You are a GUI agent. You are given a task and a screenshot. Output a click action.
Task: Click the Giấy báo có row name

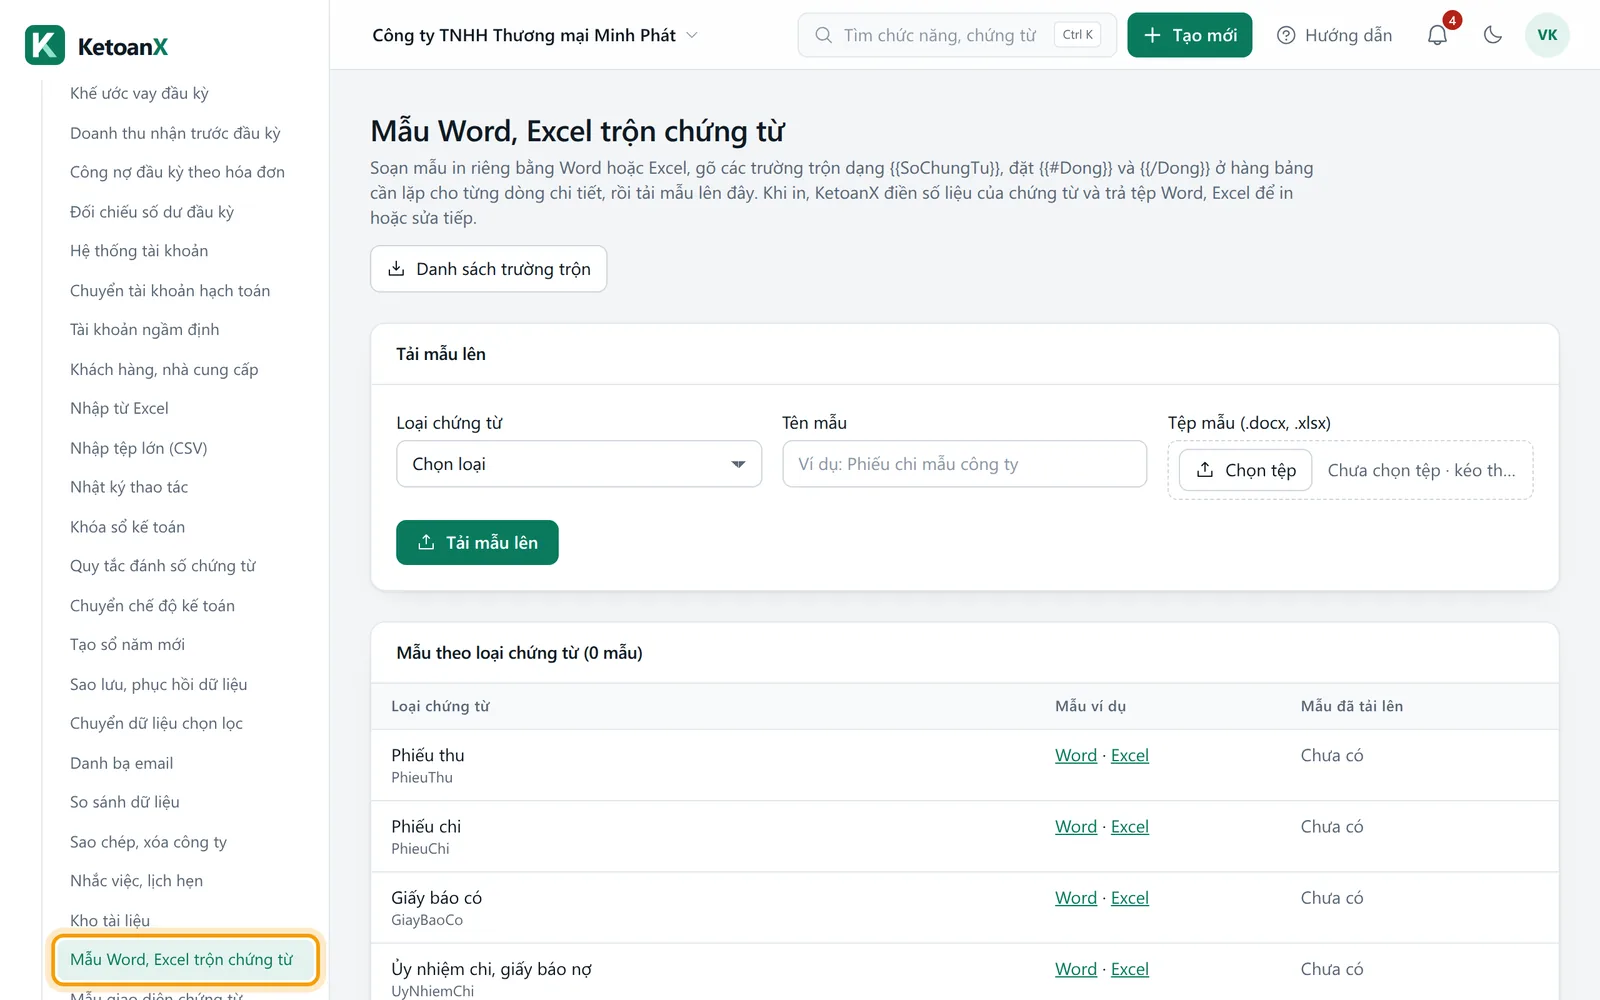tap(437, 897)
